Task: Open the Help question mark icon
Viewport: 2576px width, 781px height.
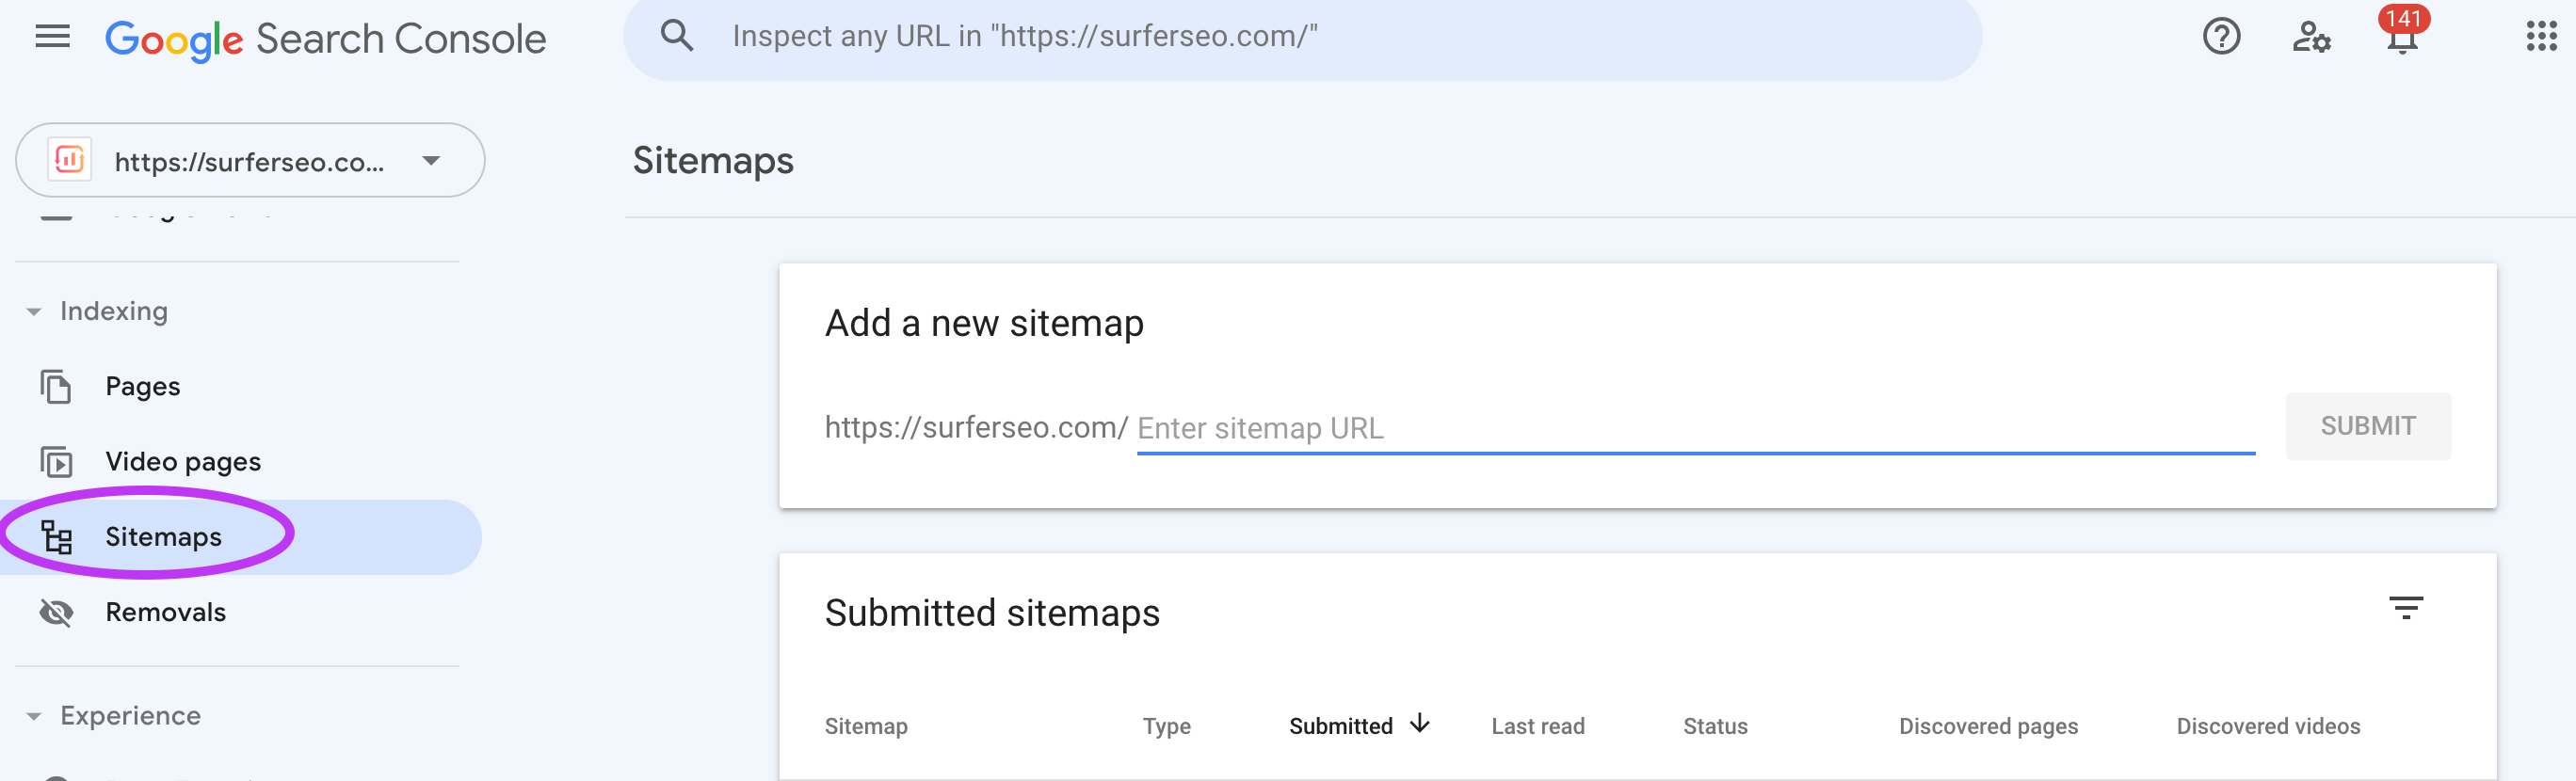Action: [x=2220, y=38]
